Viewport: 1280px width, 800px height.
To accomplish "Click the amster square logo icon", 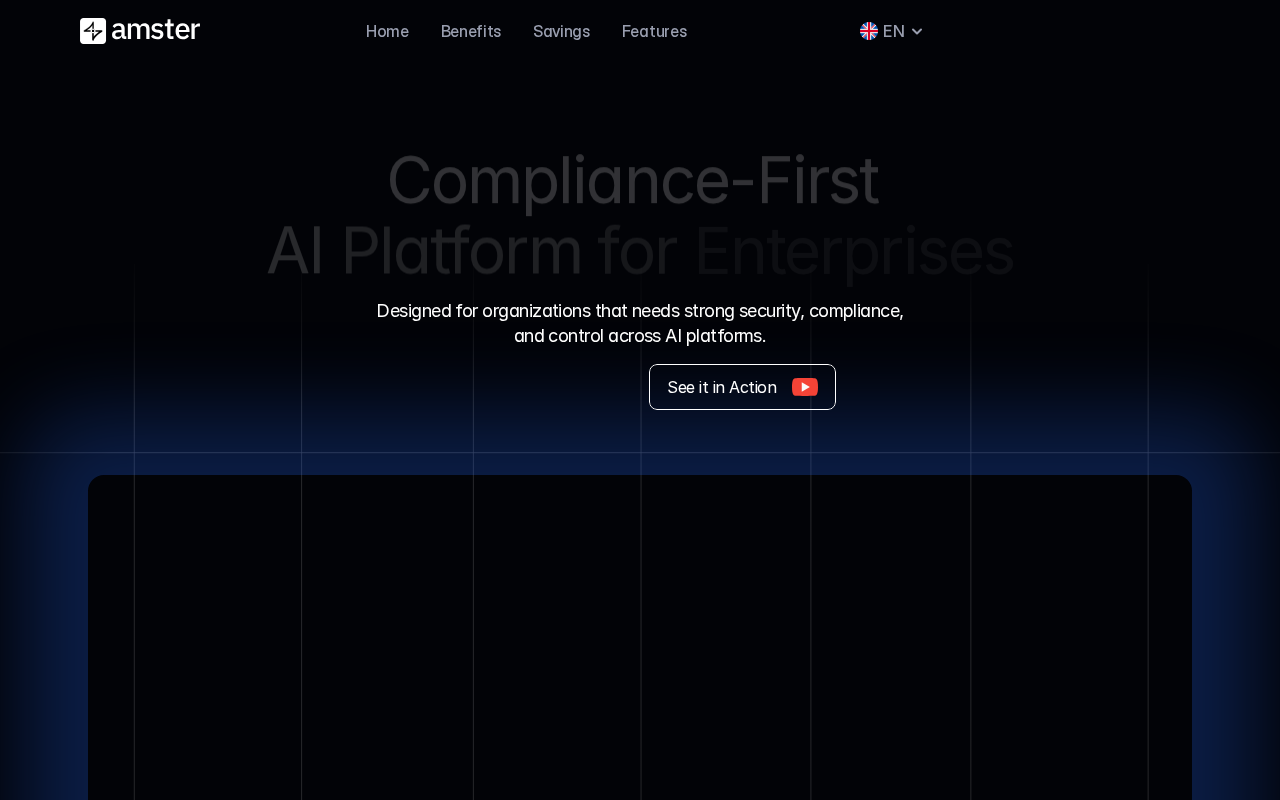I will 93,31.
